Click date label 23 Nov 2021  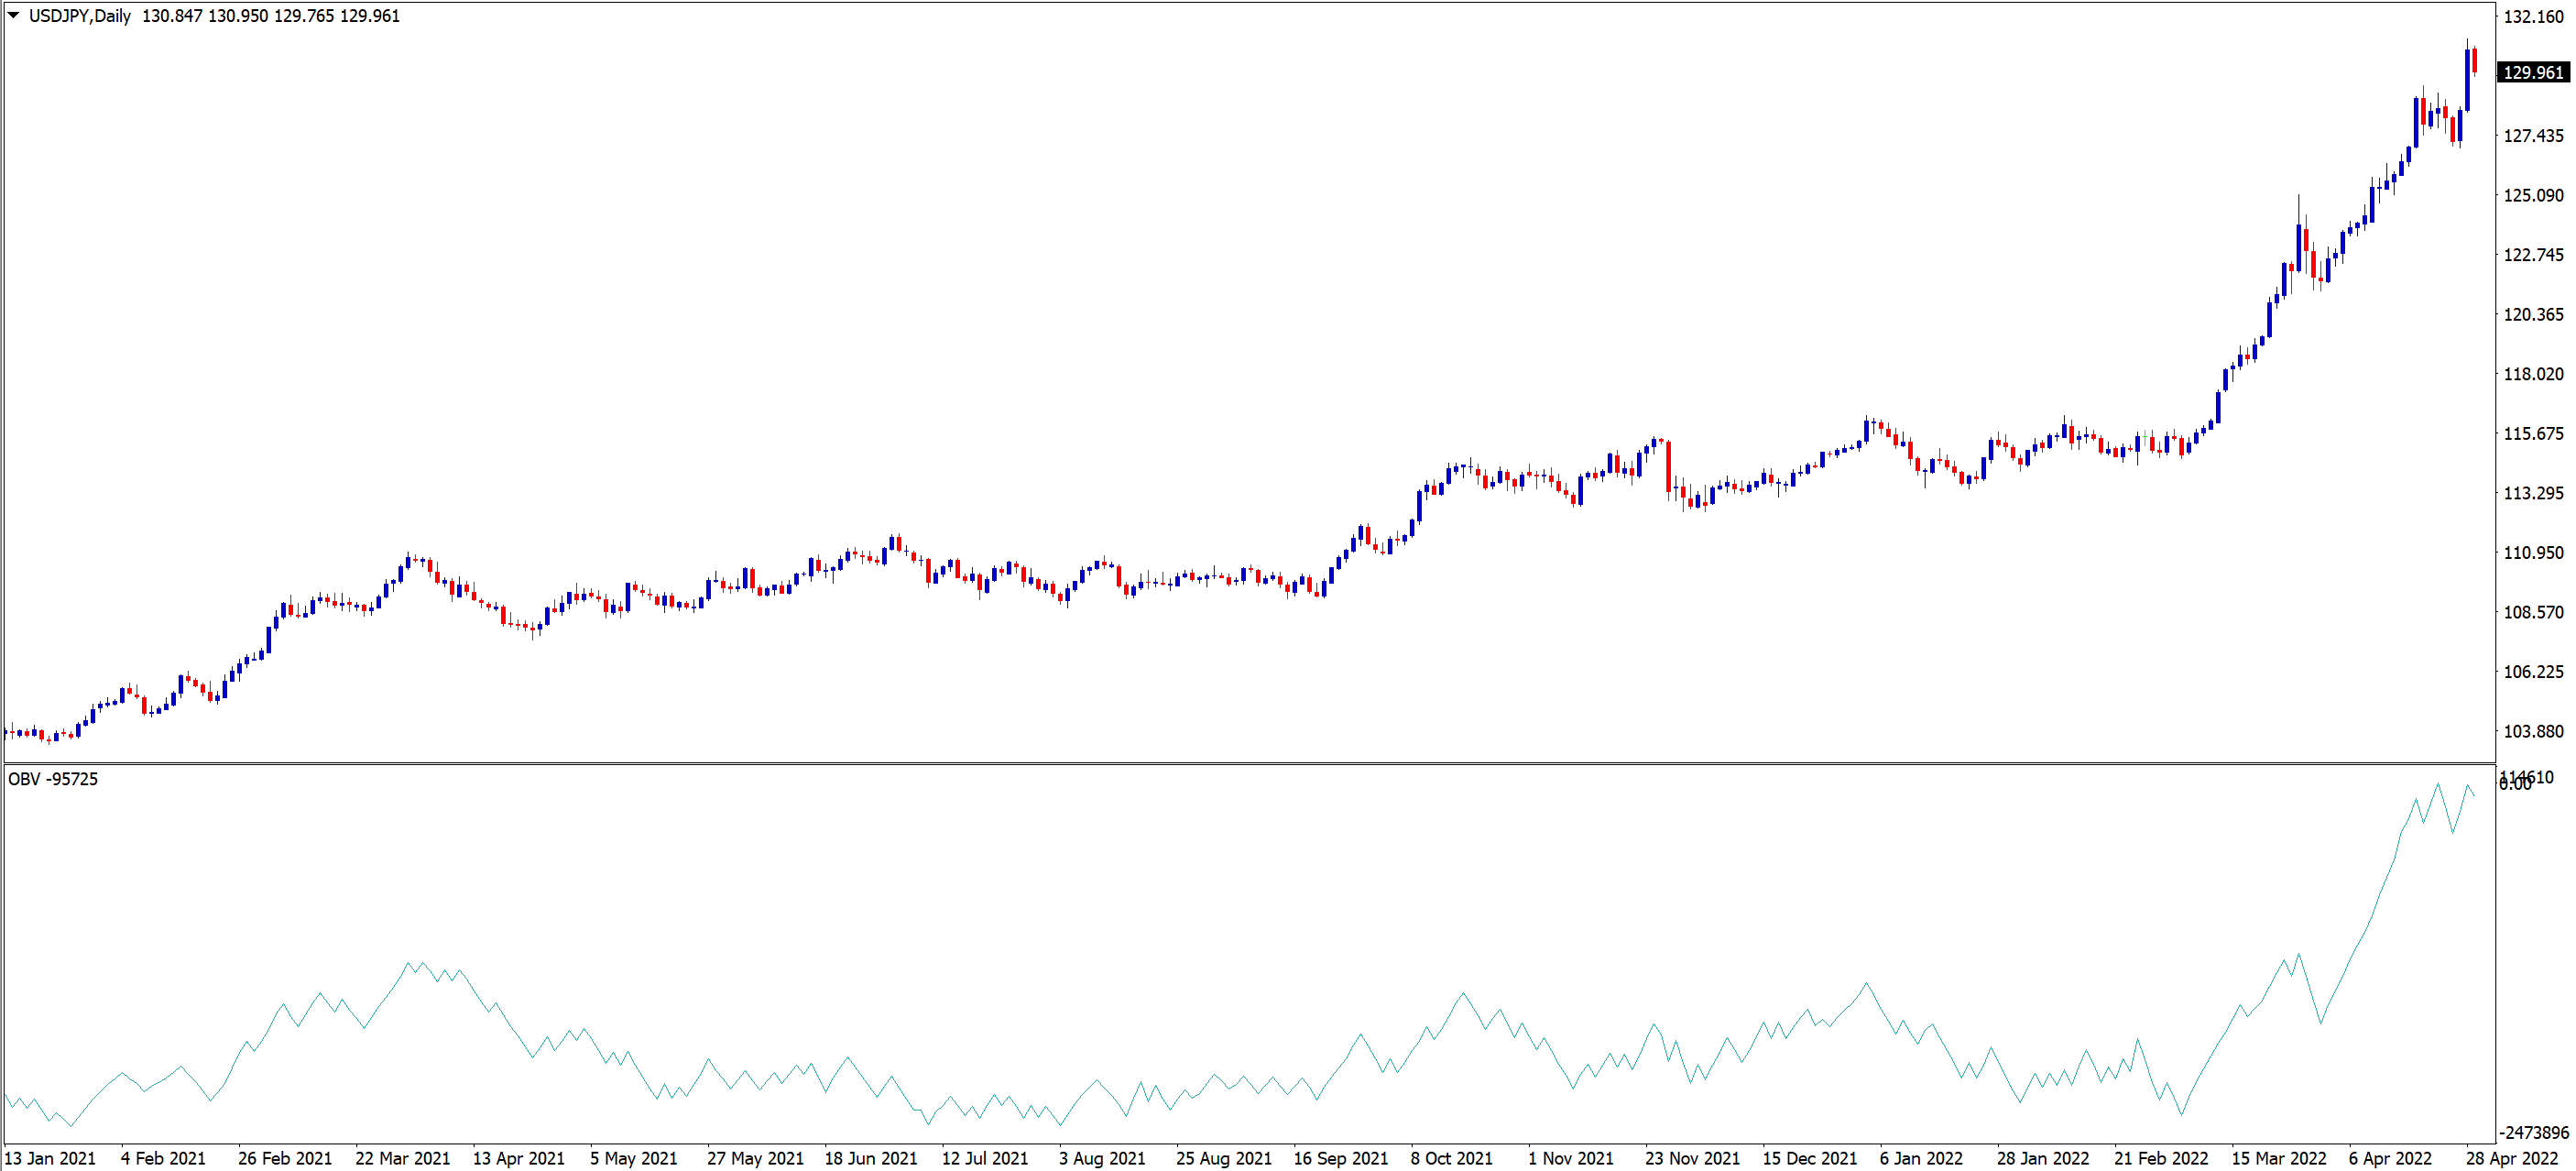click(1693, 1158)
